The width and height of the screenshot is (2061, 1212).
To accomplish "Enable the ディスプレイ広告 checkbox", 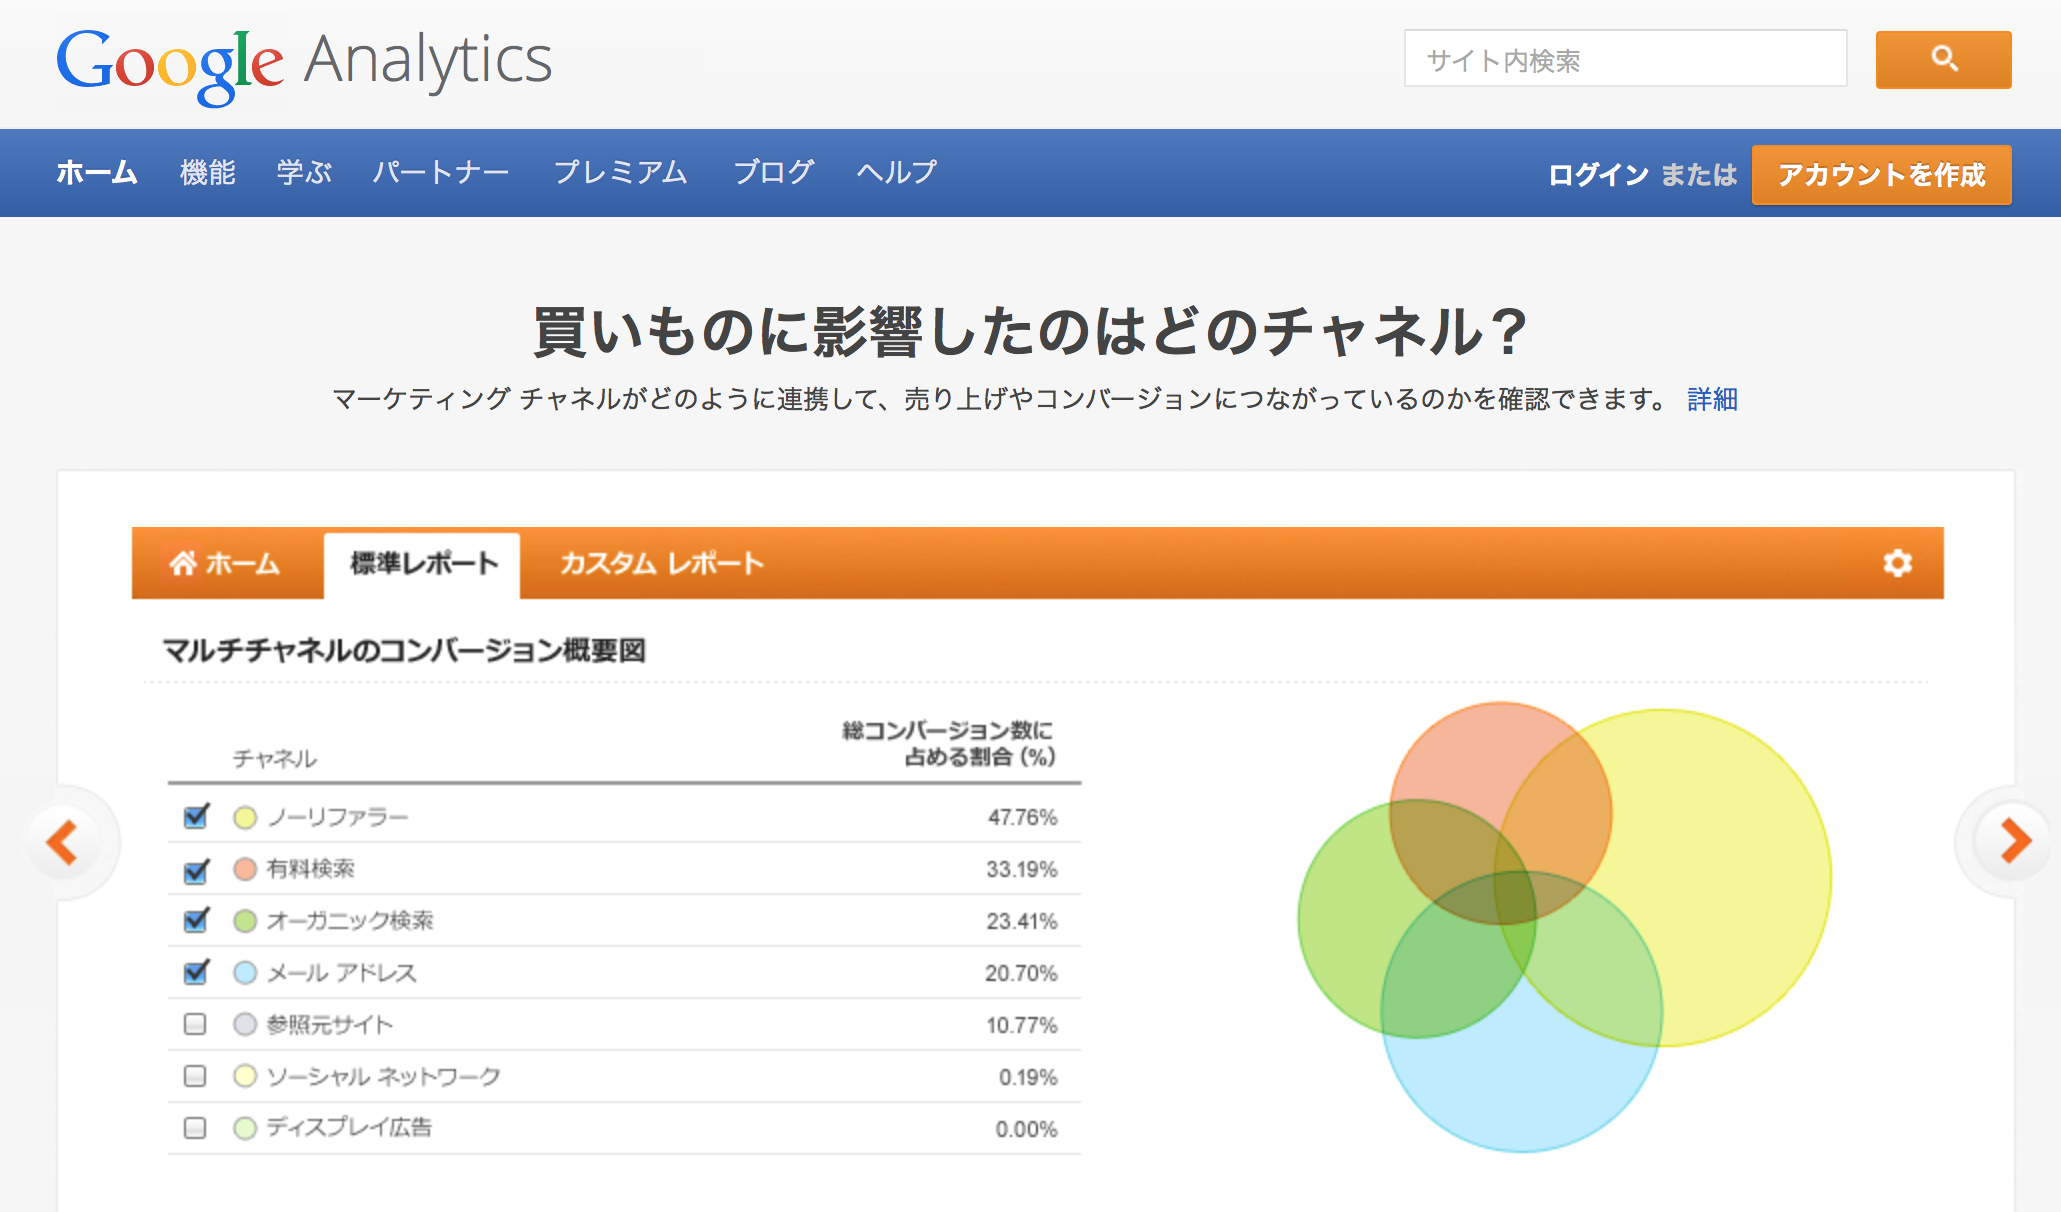I will point(195,1128).
